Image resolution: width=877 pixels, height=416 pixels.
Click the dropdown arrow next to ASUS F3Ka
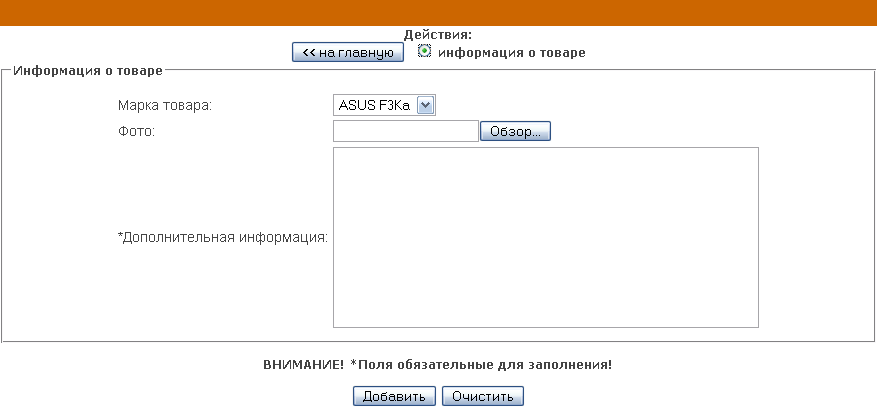[425, 105]
